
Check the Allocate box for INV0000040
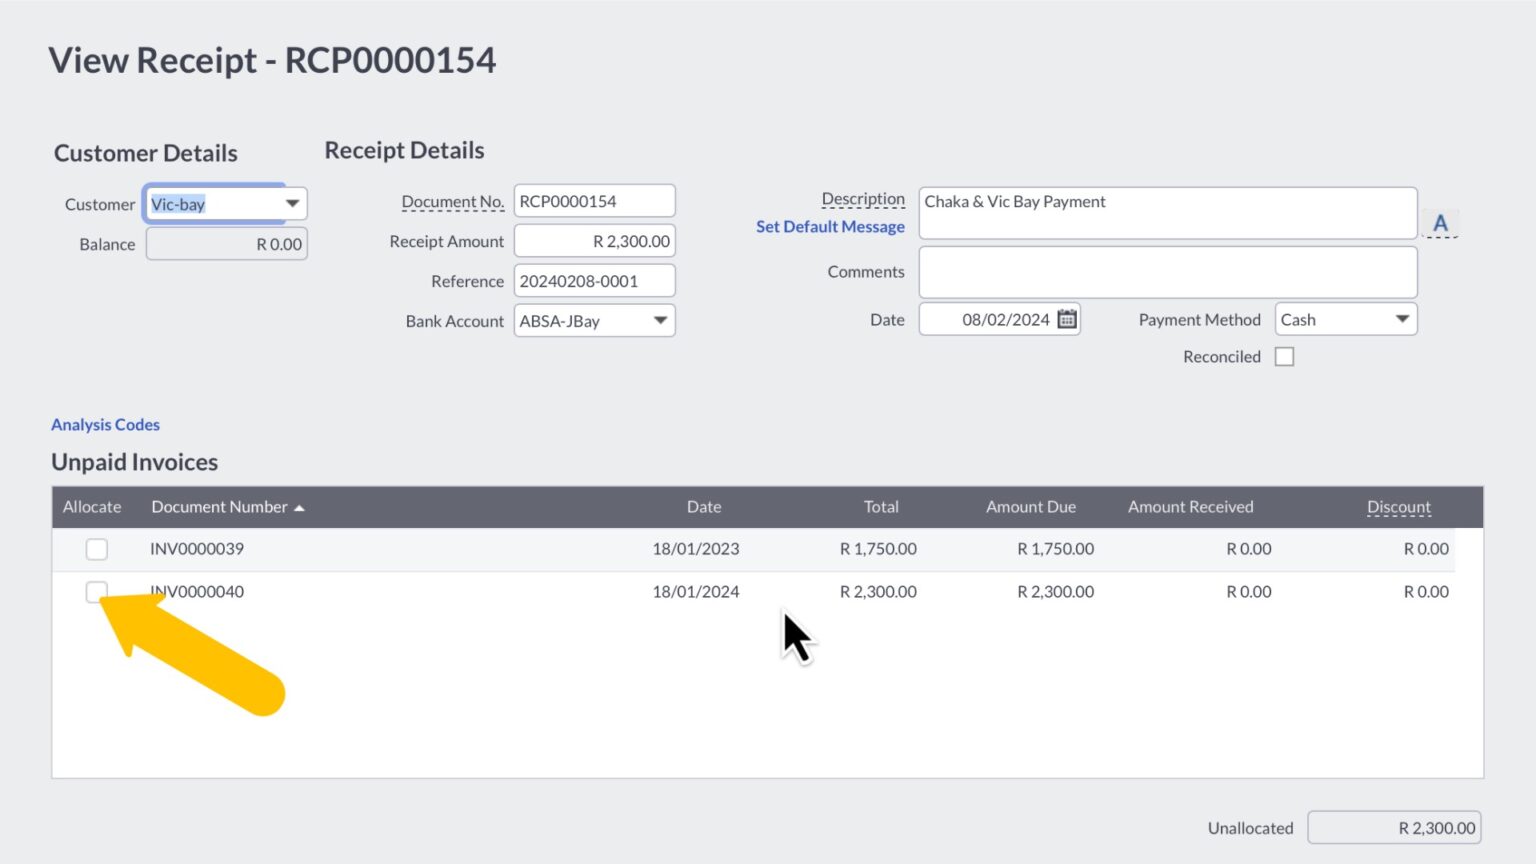(96, 592)
